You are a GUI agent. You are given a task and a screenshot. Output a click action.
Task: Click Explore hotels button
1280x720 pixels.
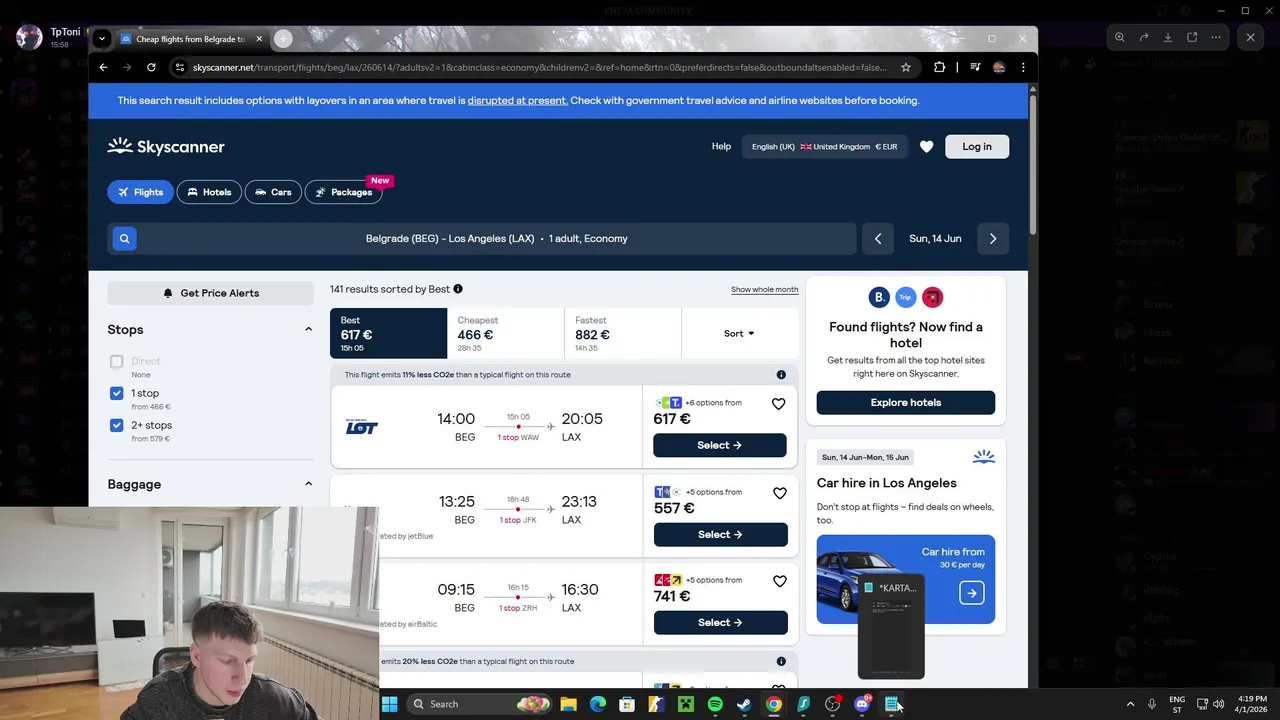pos(906,402)
